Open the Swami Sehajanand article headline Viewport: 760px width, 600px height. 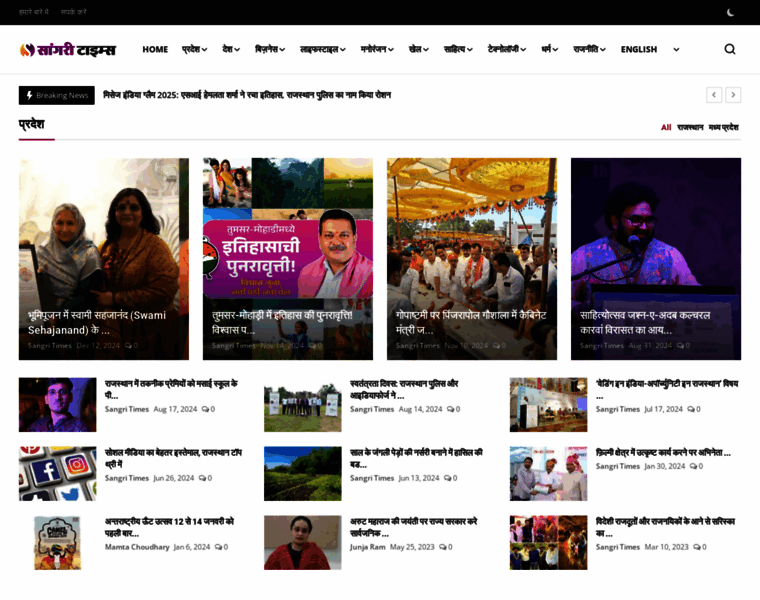coord(97,322)
